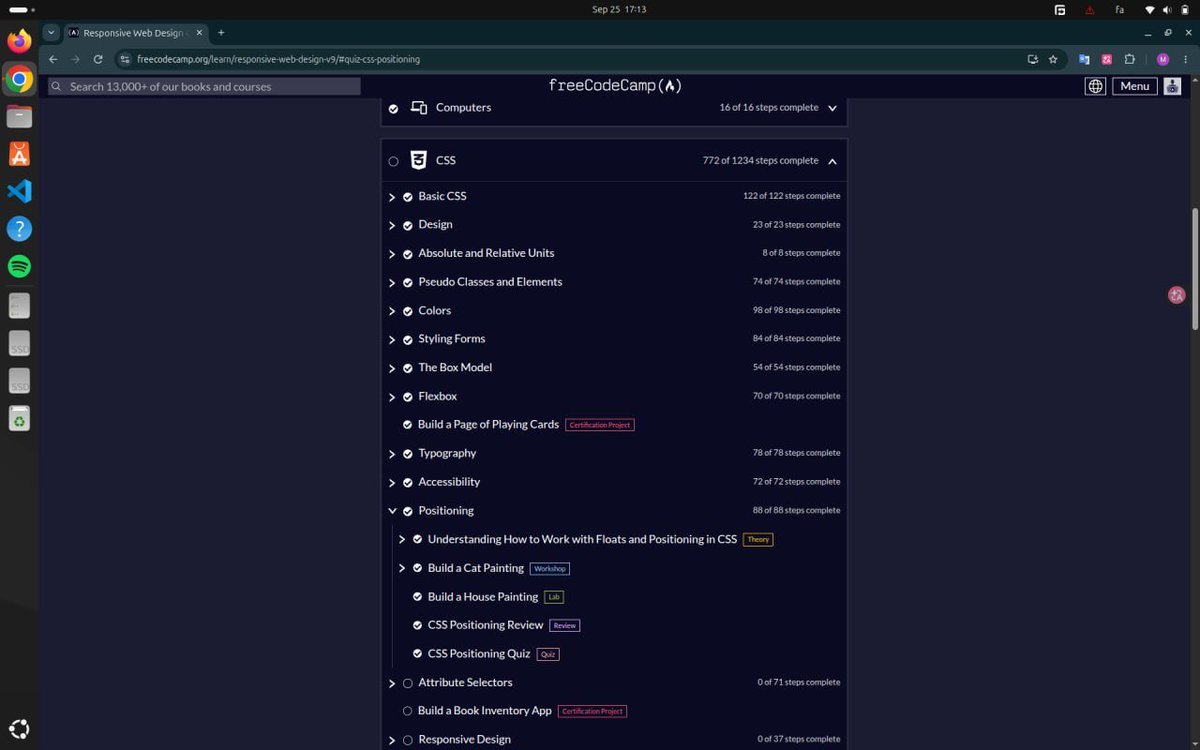
Task: Open the clock showing Sep 25 17:13
Action: 619,9
